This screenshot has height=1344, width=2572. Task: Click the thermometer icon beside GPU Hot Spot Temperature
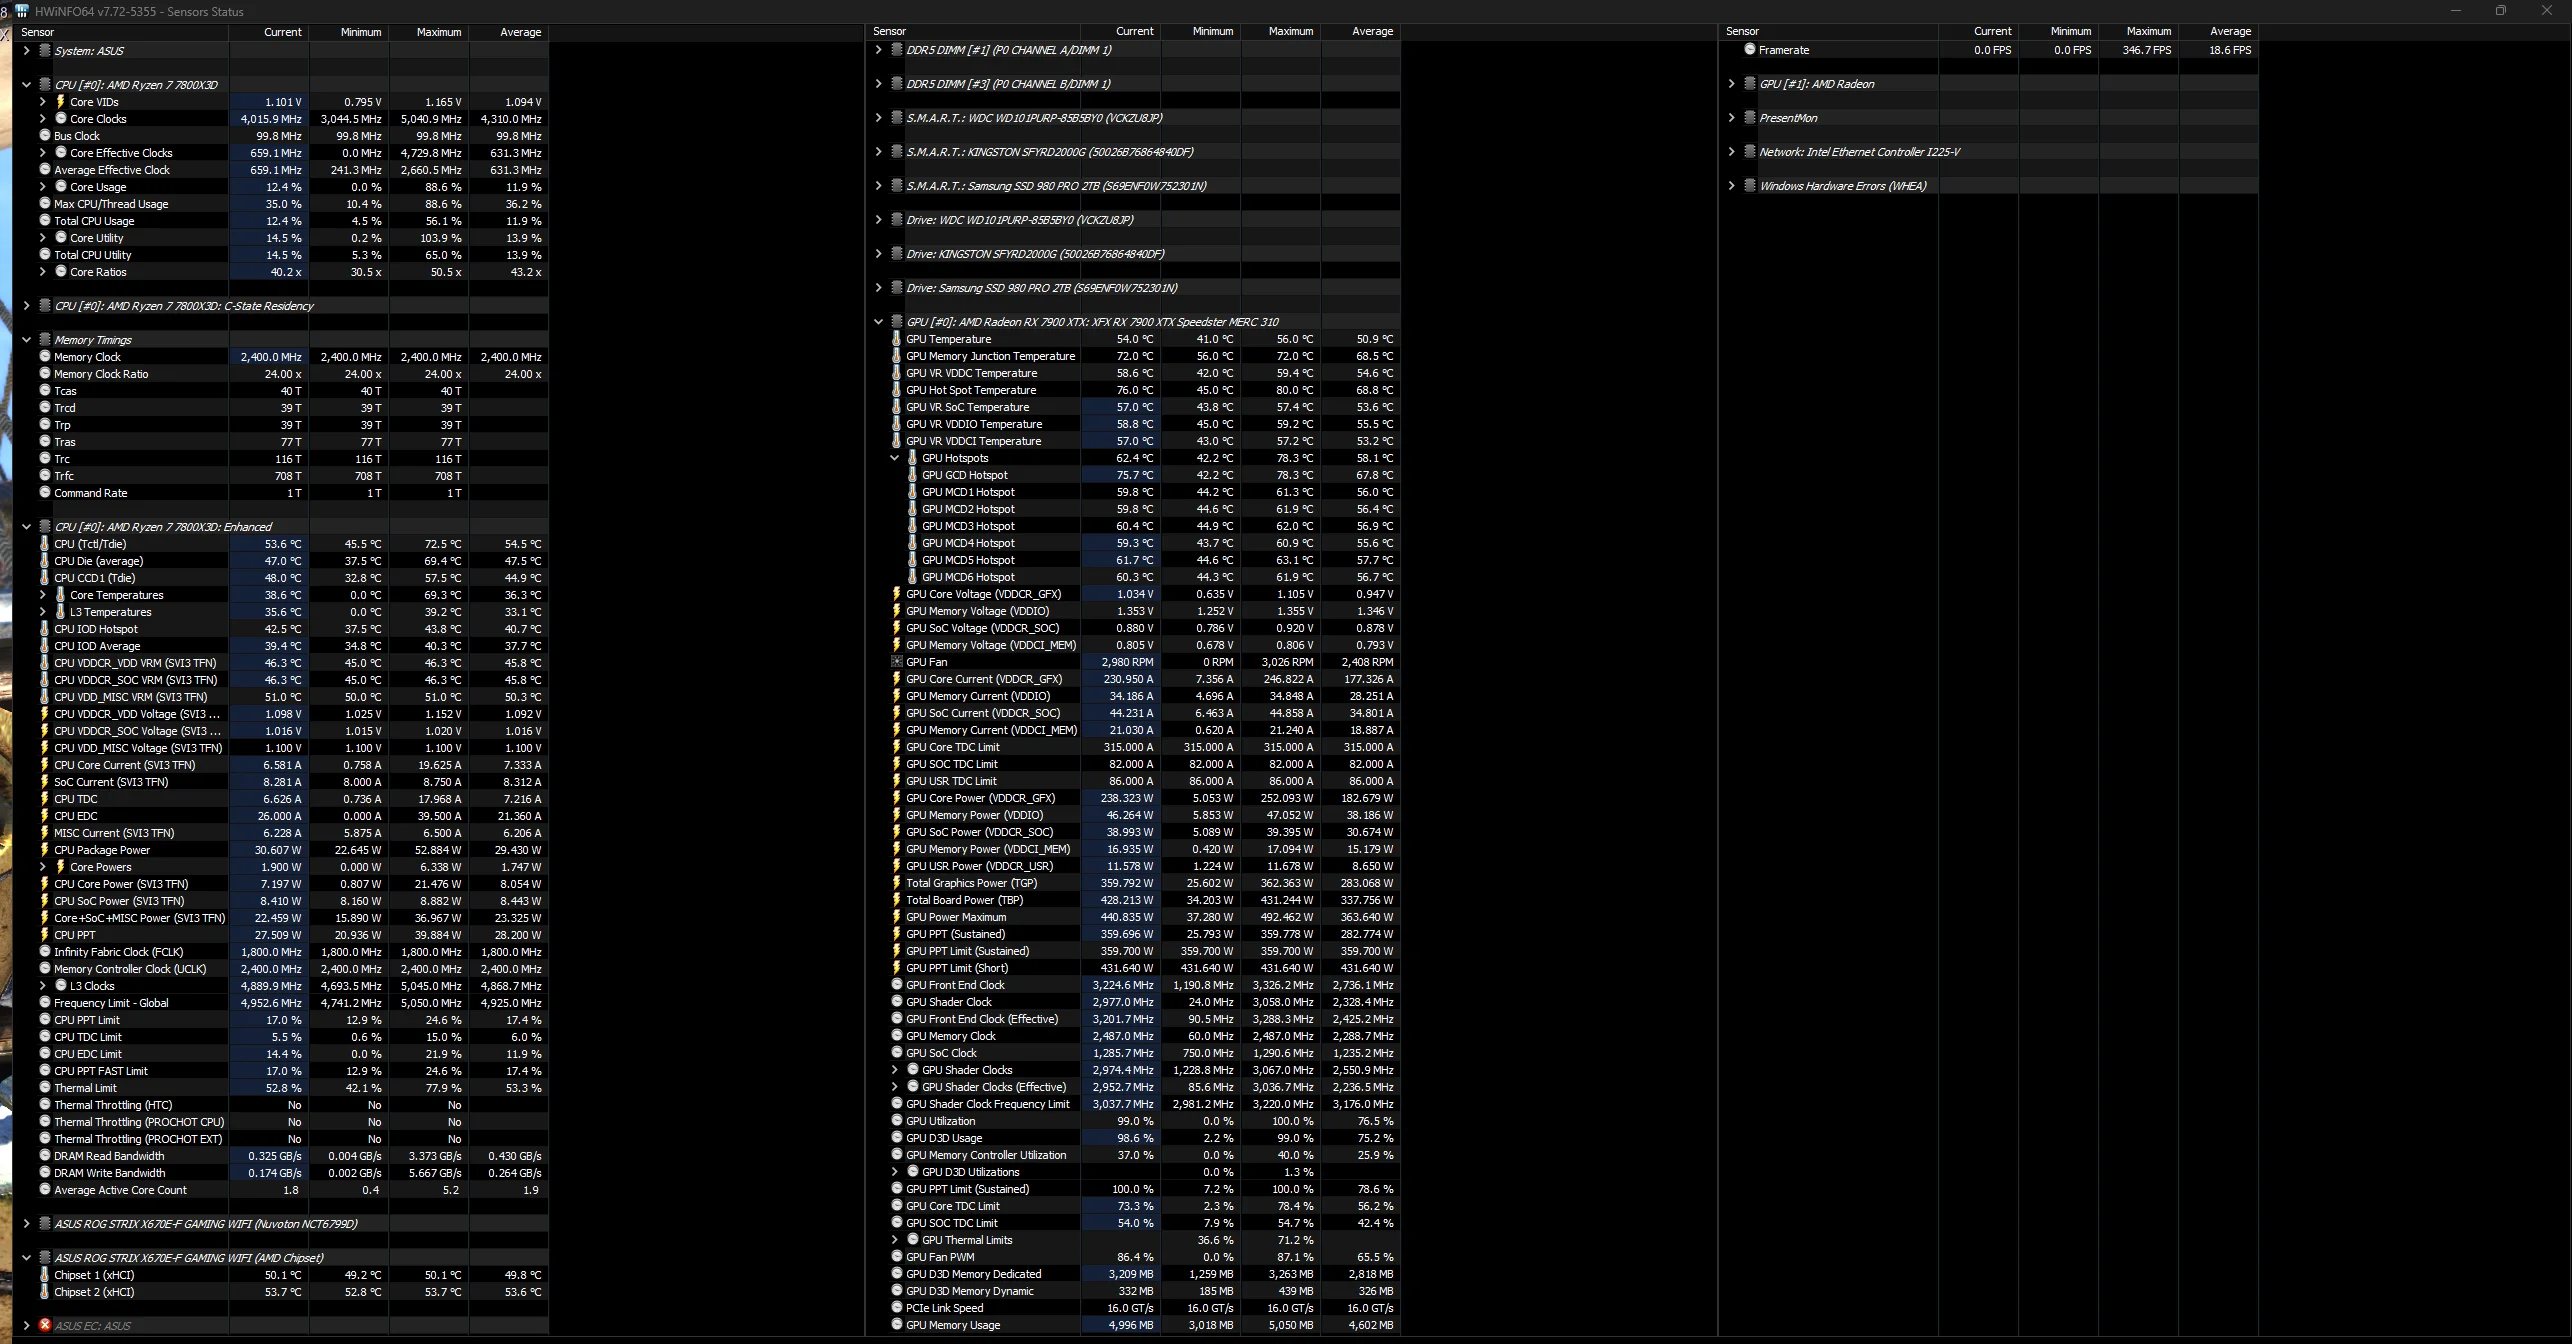897,390
